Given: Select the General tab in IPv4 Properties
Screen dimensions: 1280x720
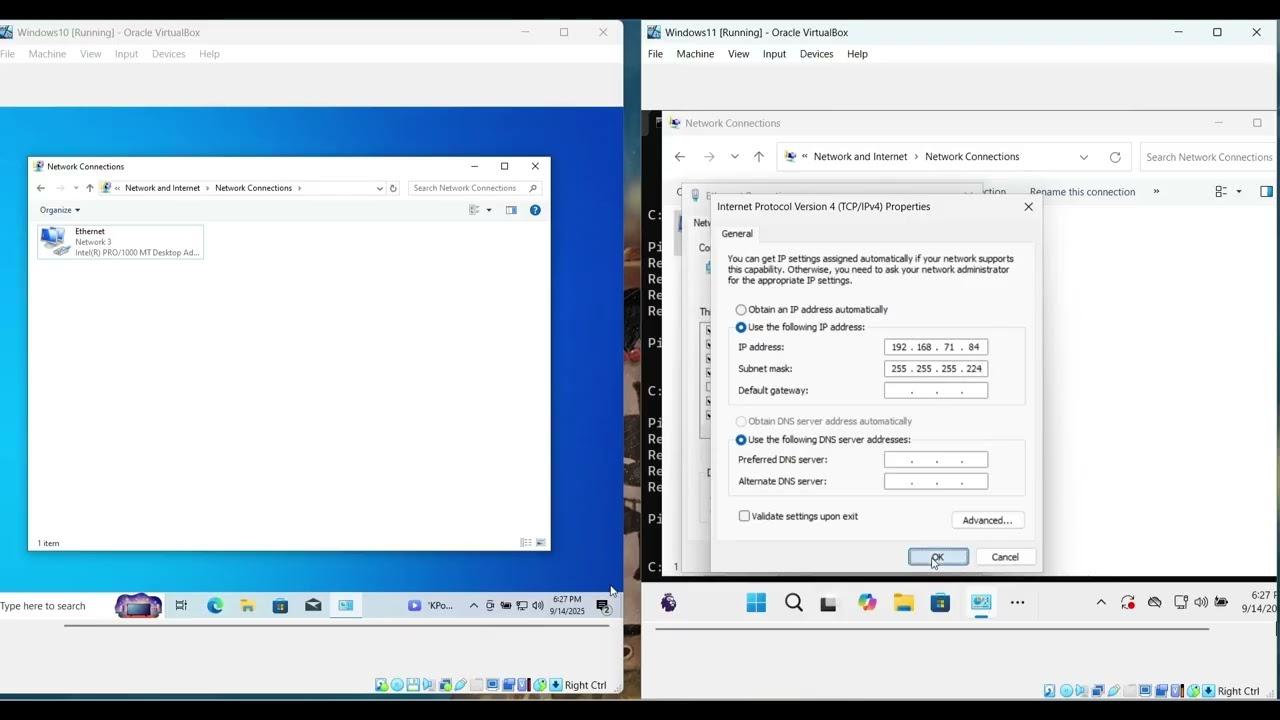Looking at the screenshot, I should click(x=737, y=234).
